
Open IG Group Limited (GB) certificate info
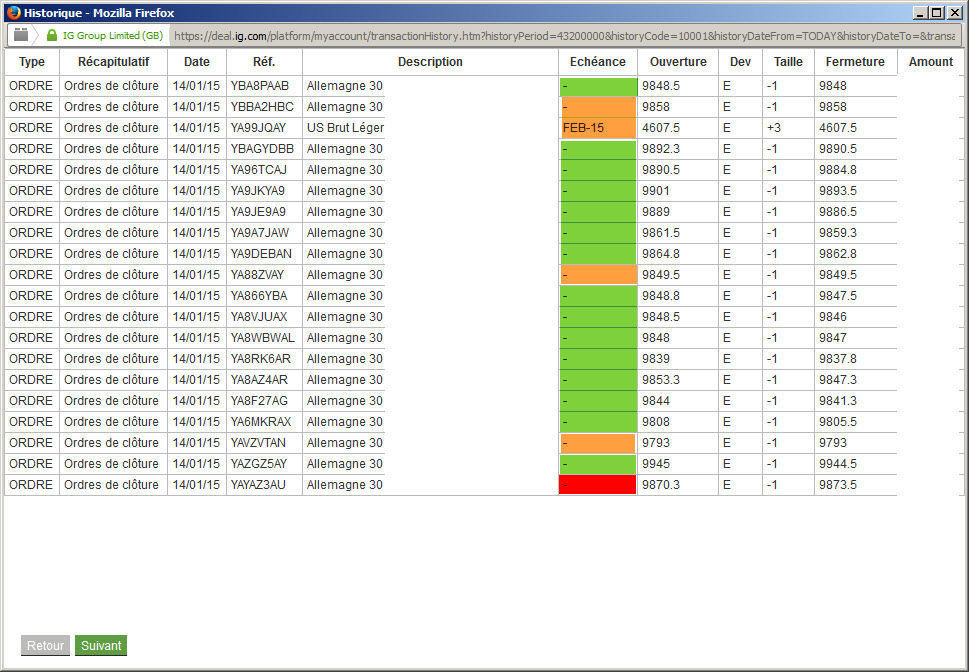(x=112, y=36)
